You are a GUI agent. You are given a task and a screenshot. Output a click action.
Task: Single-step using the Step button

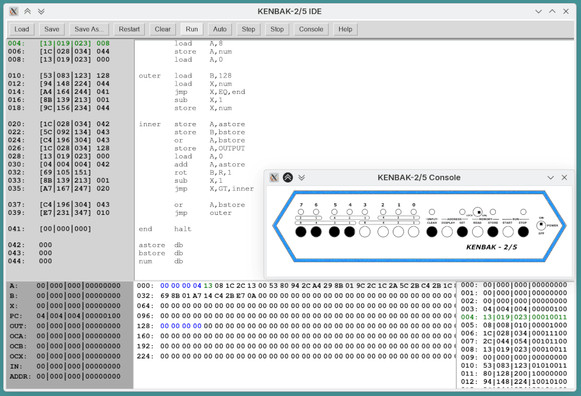[x=248, y=29]
